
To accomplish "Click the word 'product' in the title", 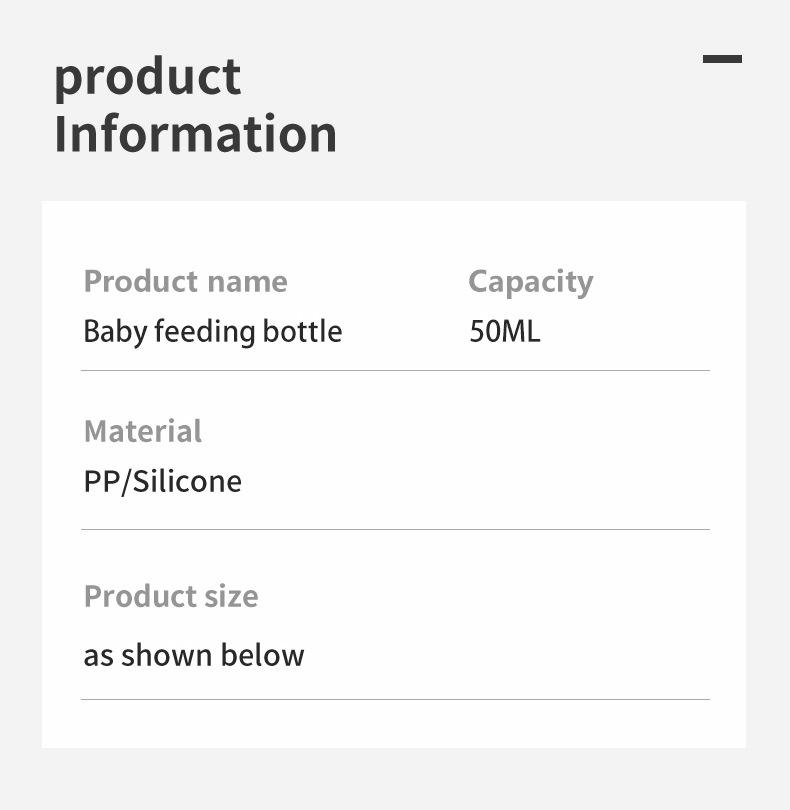I will point(148,78).
